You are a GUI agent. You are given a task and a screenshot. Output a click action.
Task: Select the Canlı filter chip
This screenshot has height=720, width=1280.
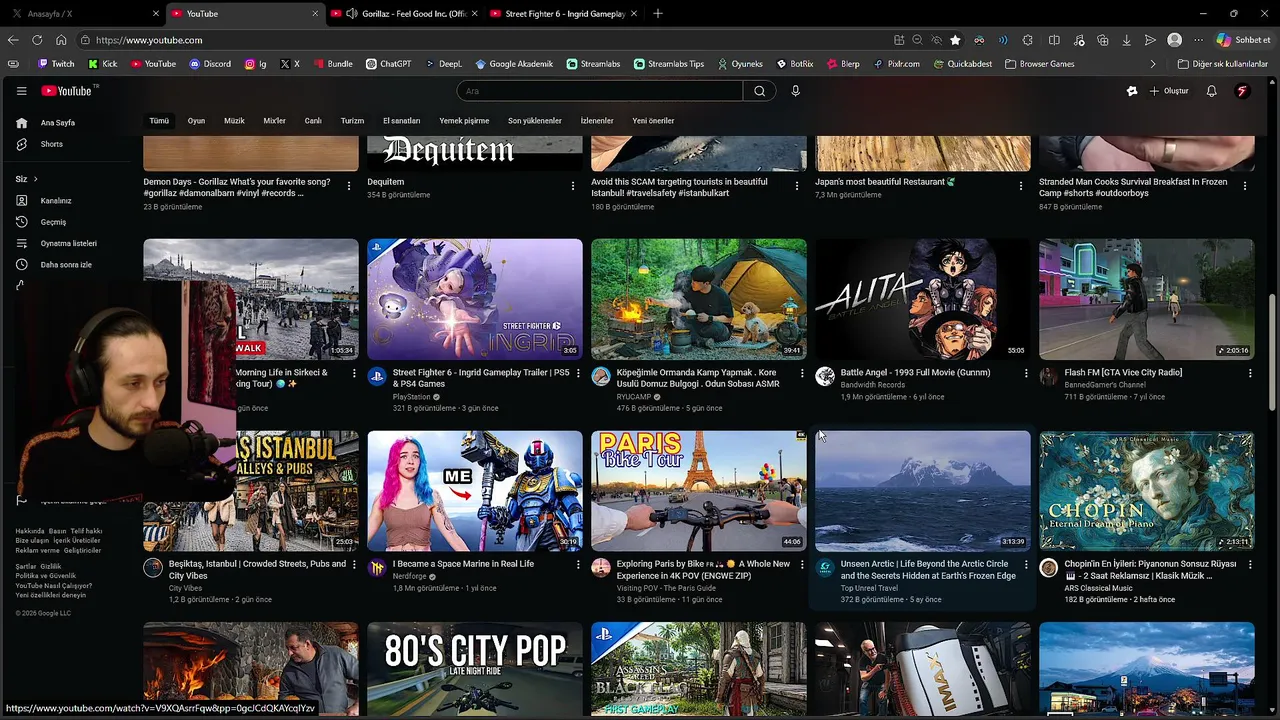point(313,121)
